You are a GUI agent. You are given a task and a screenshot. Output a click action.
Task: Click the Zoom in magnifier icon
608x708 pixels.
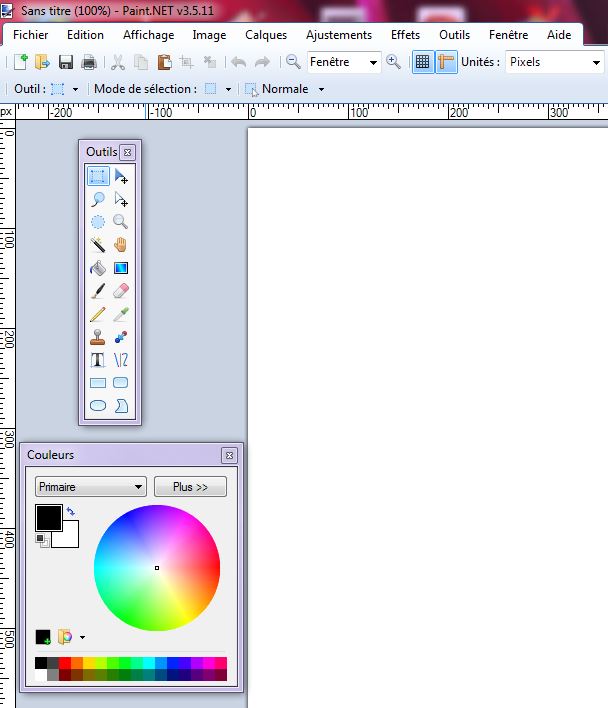(x=393, y=61)
